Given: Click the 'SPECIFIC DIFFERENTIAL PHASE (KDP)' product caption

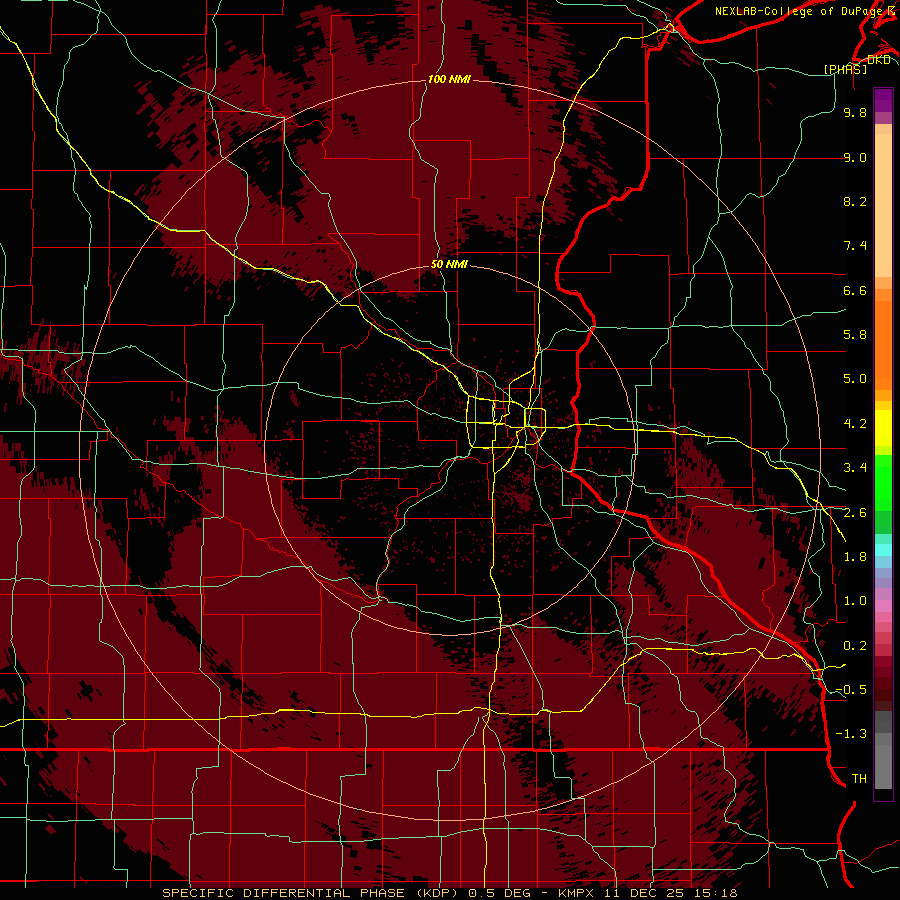Looking at the screenshot, I should coord(309,893).
